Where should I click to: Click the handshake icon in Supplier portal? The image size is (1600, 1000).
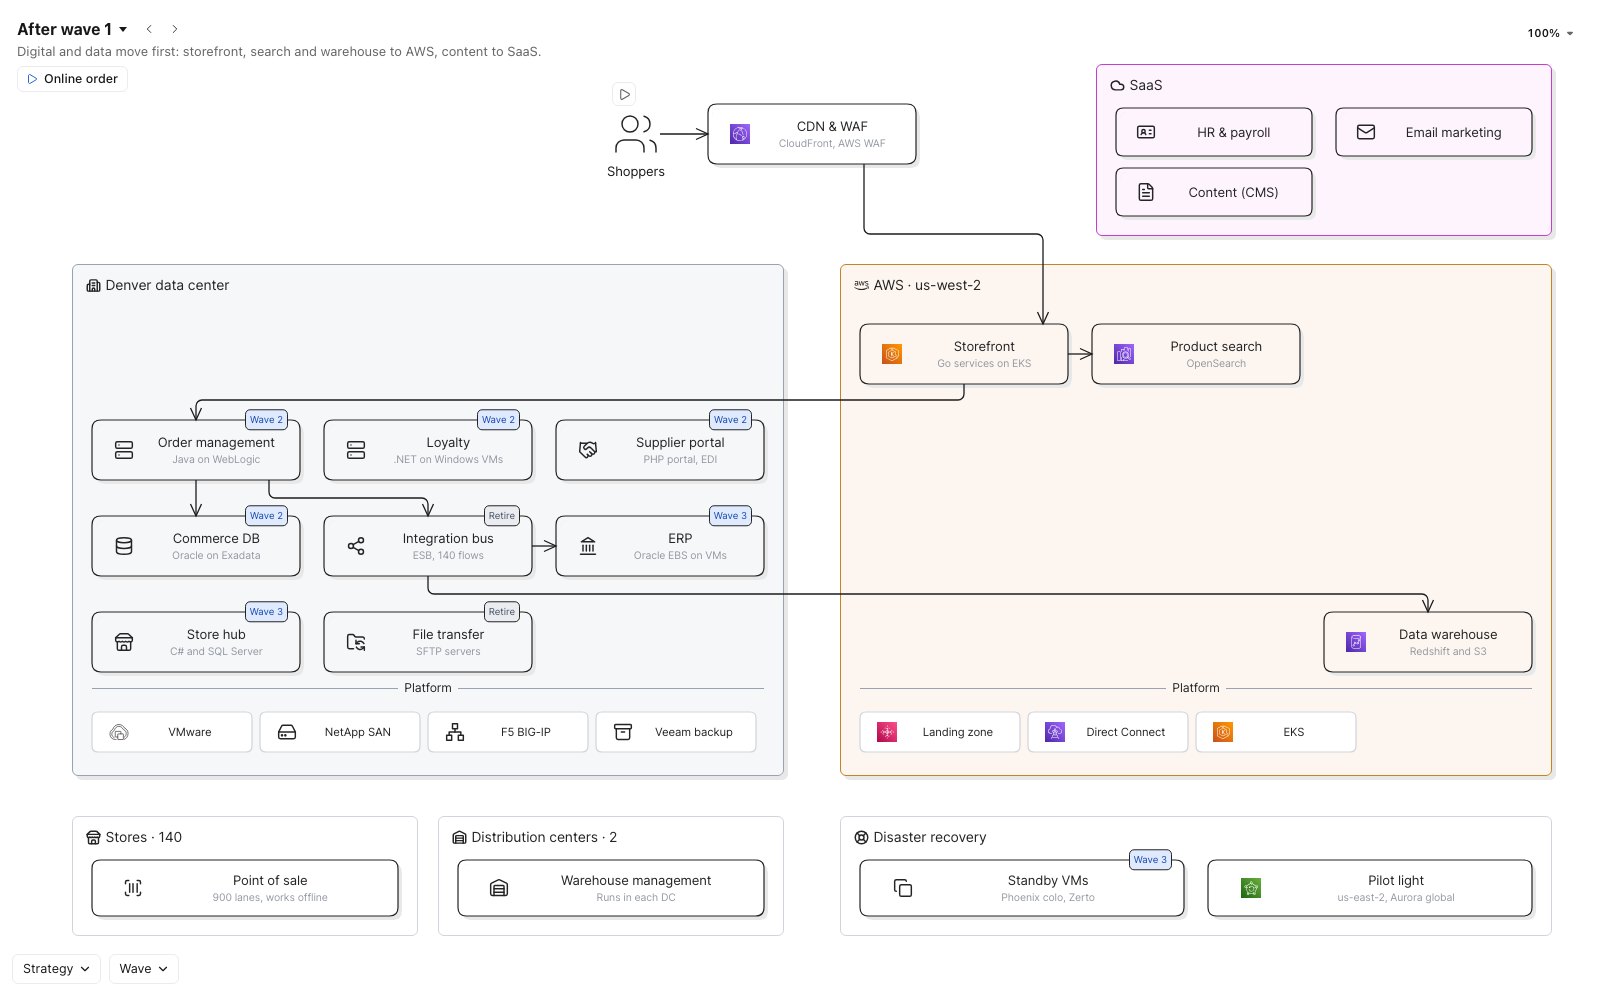(x=588, y=450)
